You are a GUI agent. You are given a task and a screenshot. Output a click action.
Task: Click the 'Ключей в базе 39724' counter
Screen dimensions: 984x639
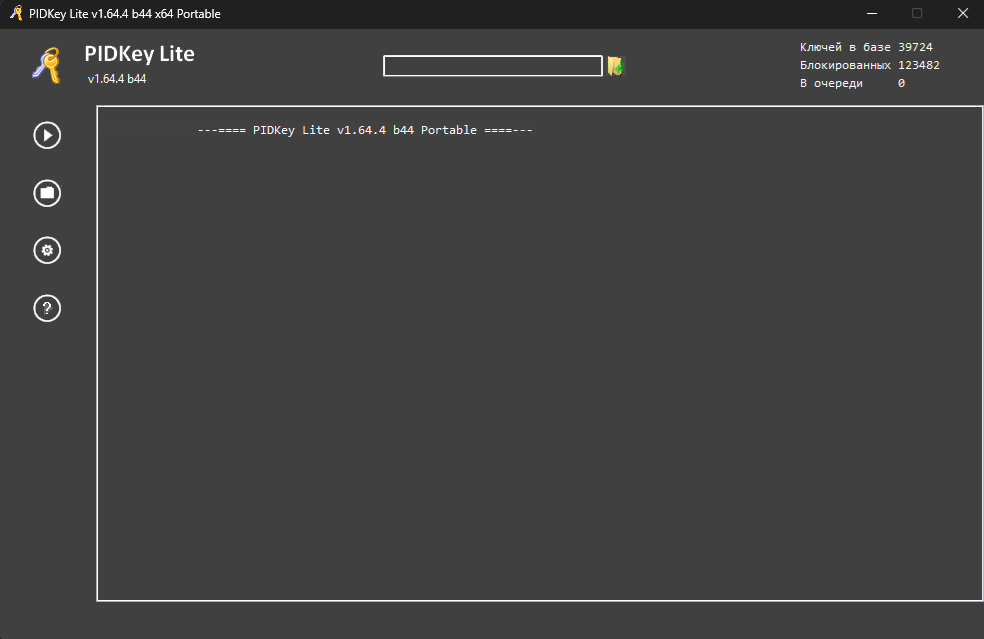[x=866, y=47]
